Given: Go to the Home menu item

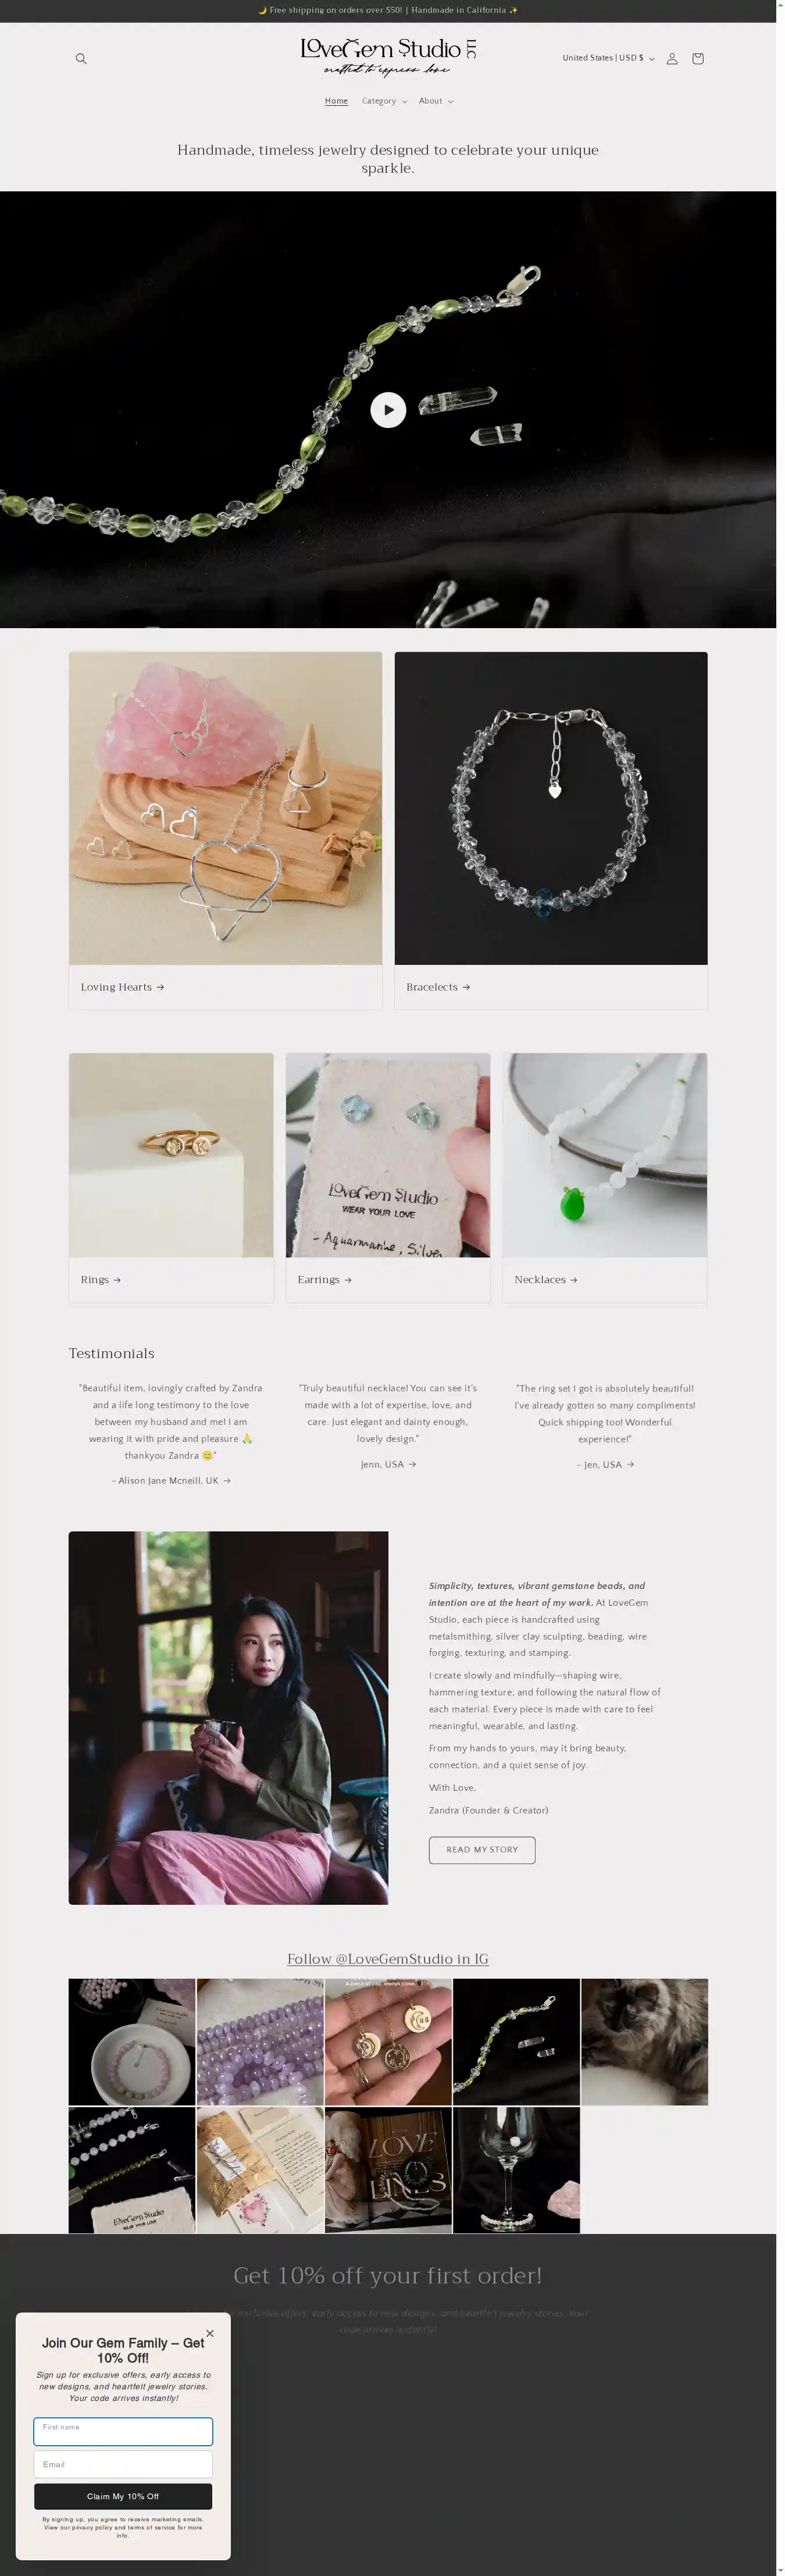Looking at the screenshot, I should tap(337, 101).
